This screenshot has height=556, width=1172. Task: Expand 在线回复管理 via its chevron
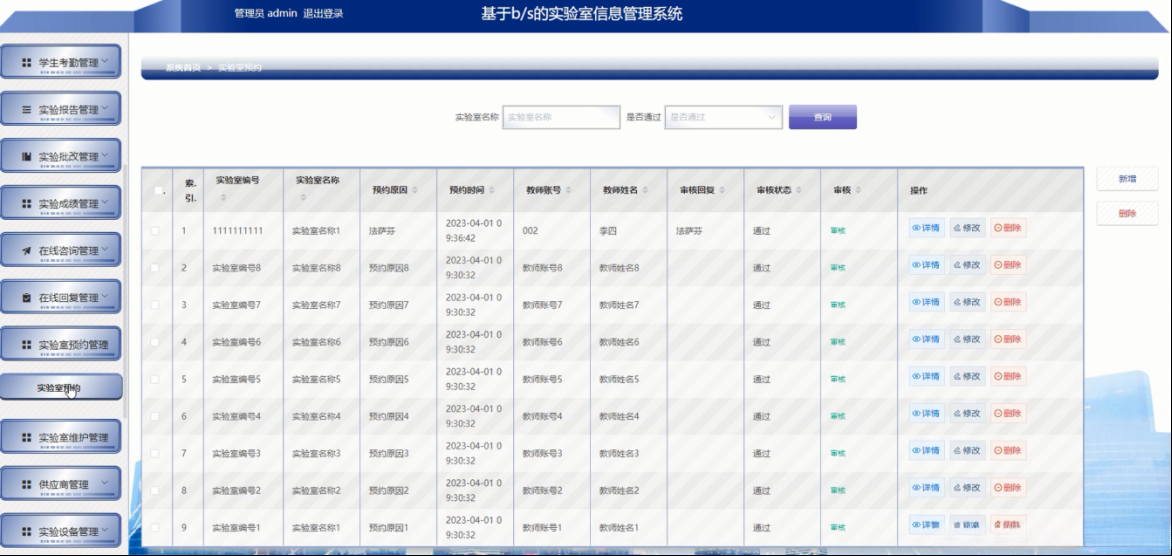coord(105,297)
